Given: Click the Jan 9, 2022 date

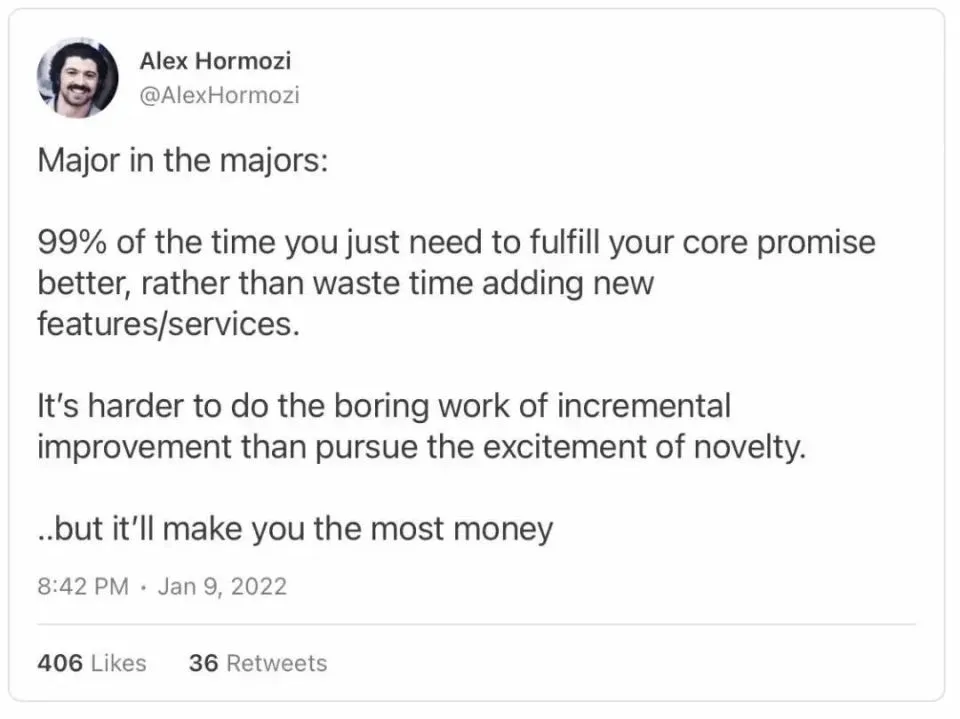Looking at the screenshot, I should pyautogui.click(x=222, y=586).
